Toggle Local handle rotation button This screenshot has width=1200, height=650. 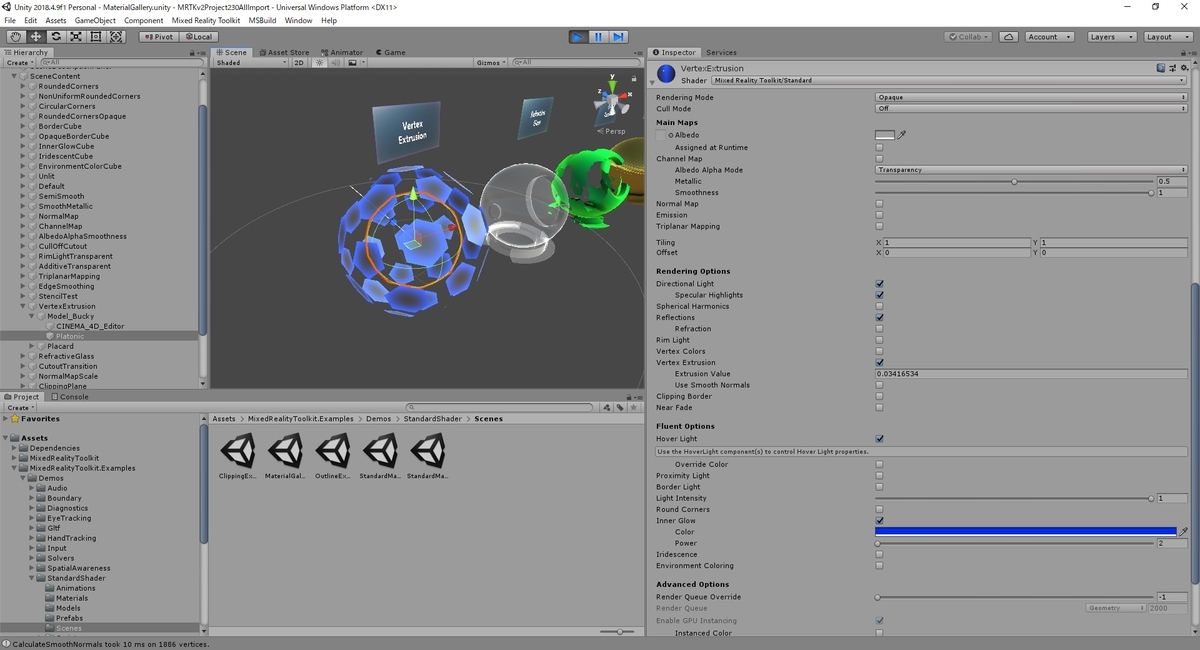(x=197, y=37)
